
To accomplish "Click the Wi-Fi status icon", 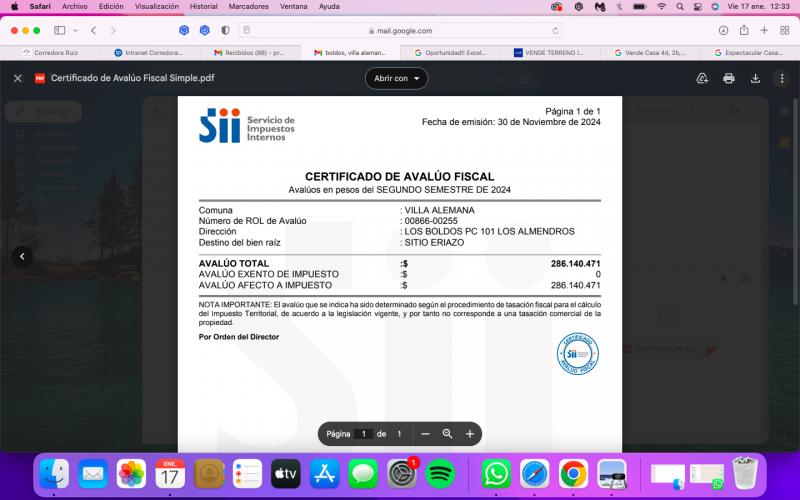I will 662,7.
